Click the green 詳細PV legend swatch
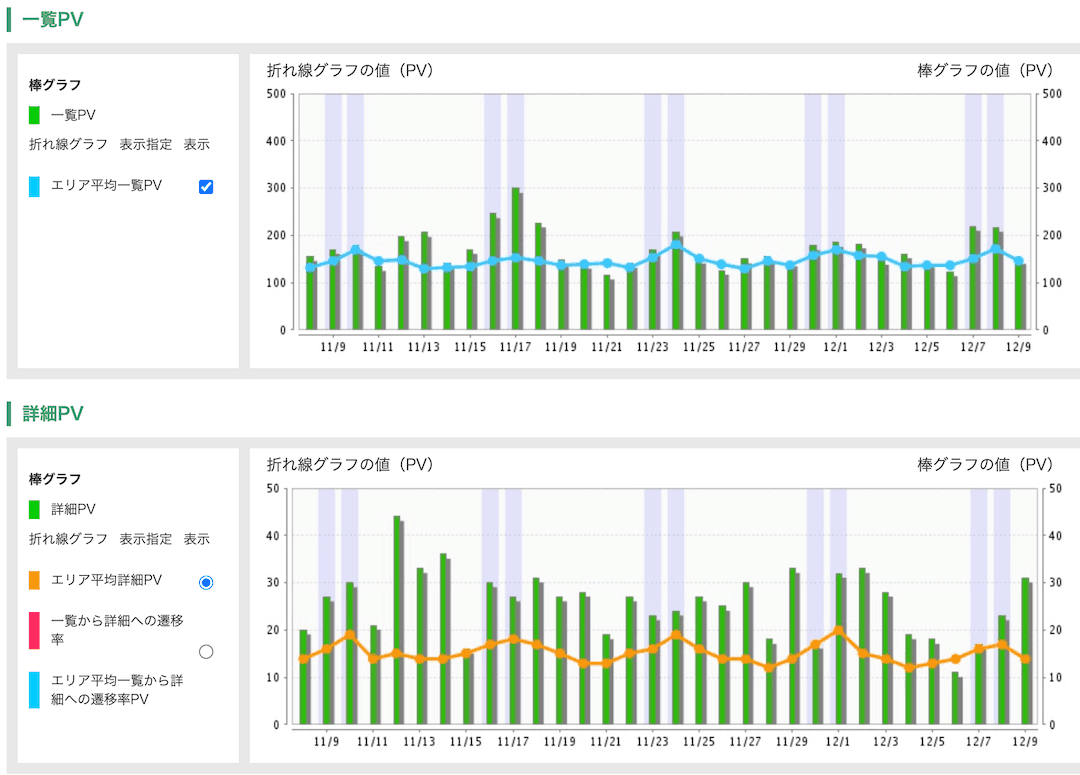This screenshot has height=775, width=1080. click(35, 509)
